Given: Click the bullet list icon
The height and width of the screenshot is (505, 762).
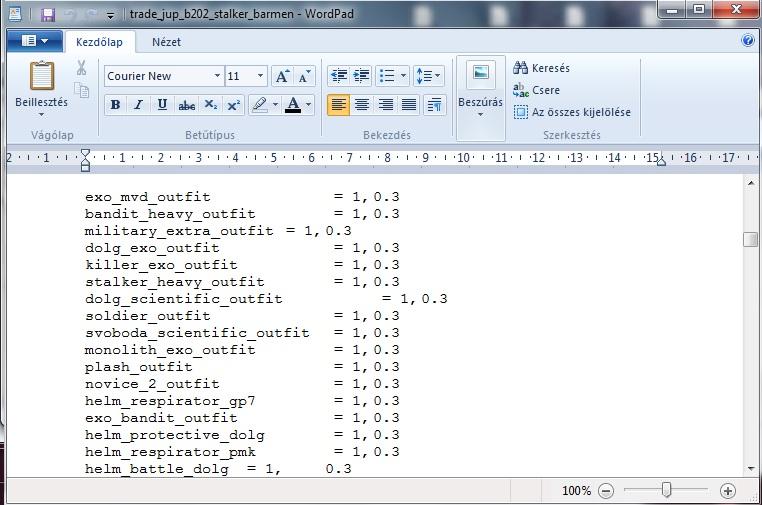Looking at the screenshot, I should point(387,76).
